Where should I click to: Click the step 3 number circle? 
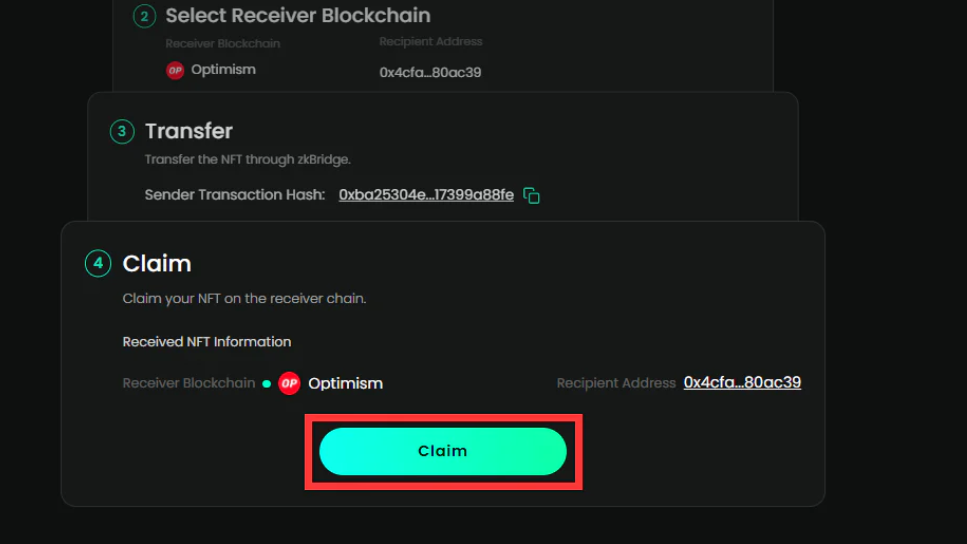click(x=122, y=131)
